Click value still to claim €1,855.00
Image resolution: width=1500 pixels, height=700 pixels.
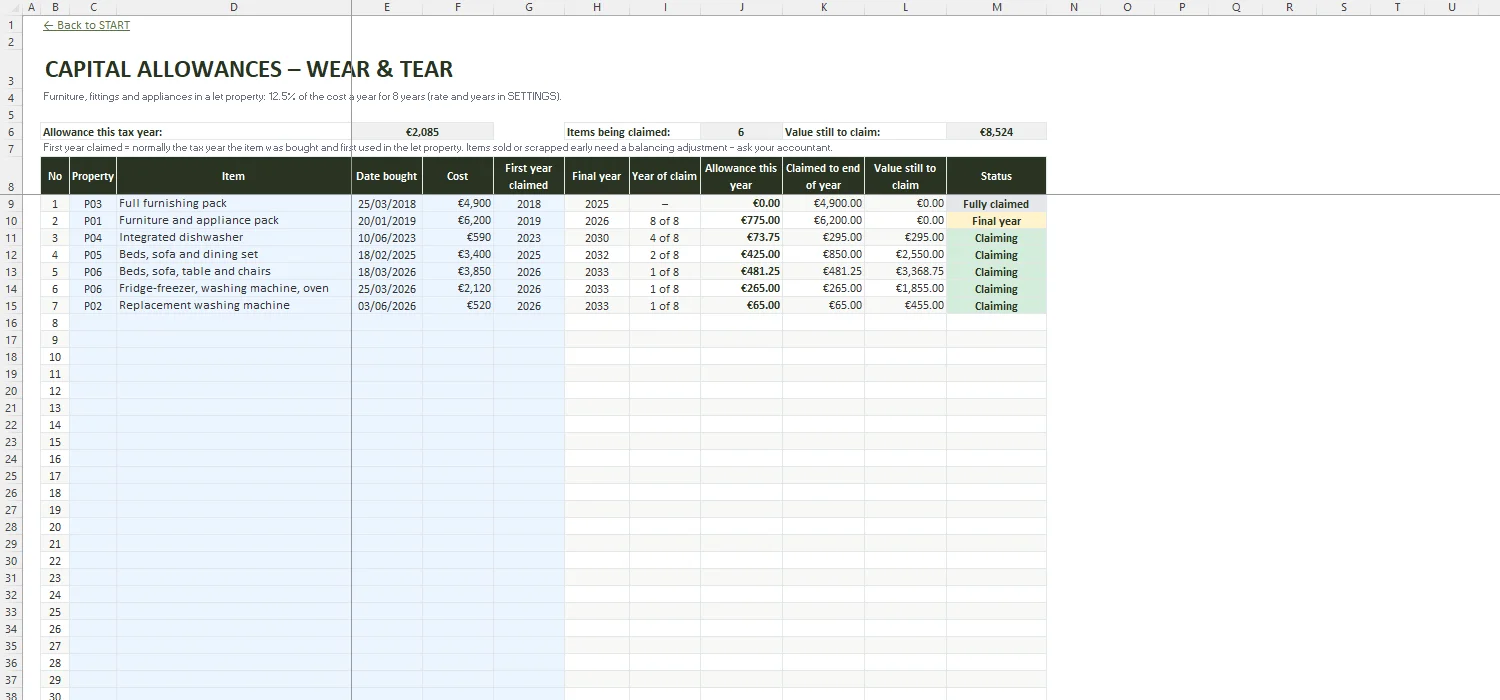905,289
